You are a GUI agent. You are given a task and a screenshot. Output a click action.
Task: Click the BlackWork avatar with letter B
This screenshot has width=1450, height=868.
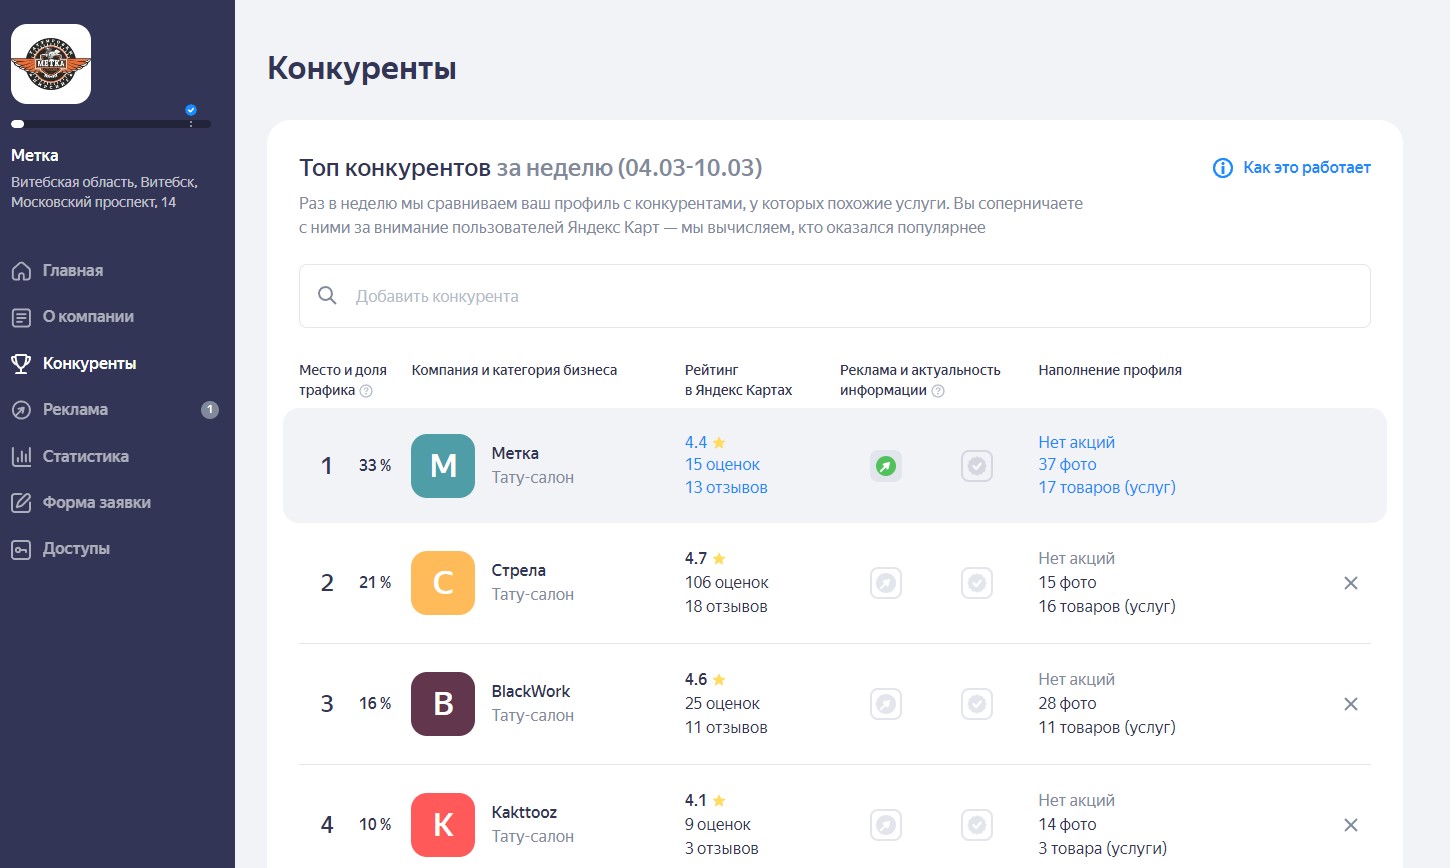click(443, 704)
